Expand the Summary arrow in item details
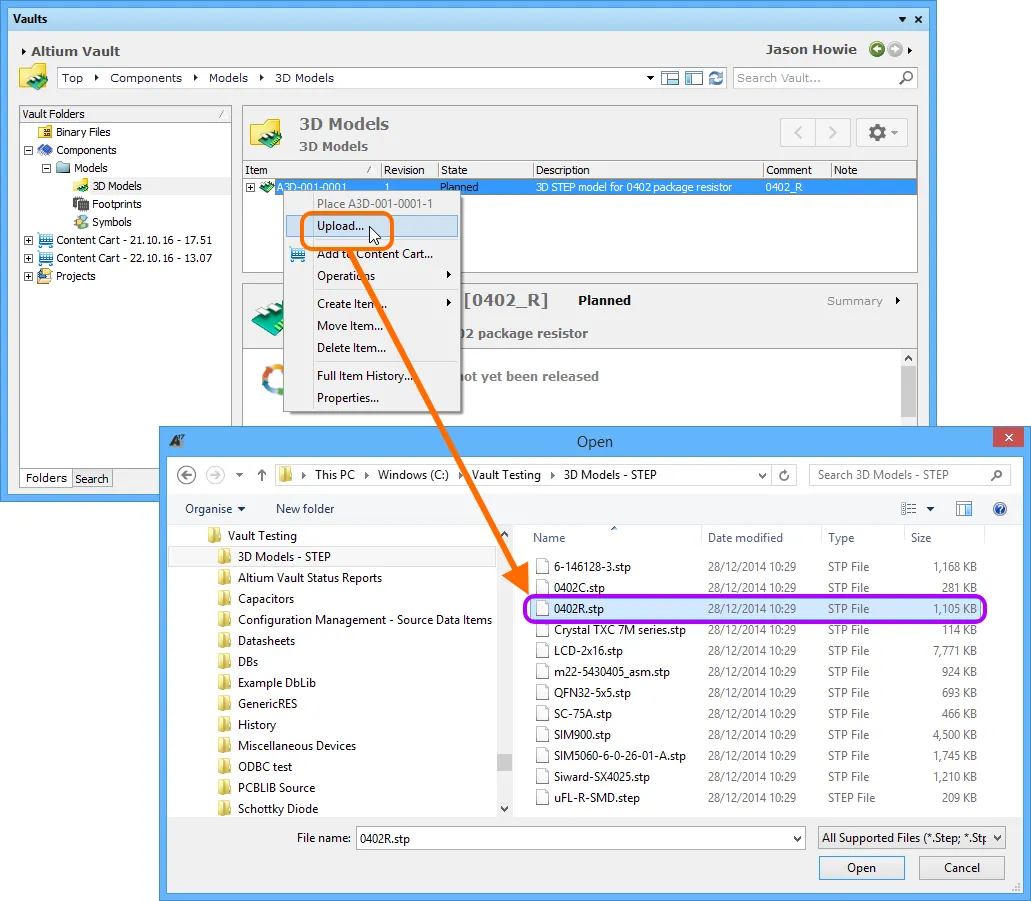 (x=898, y=301)
